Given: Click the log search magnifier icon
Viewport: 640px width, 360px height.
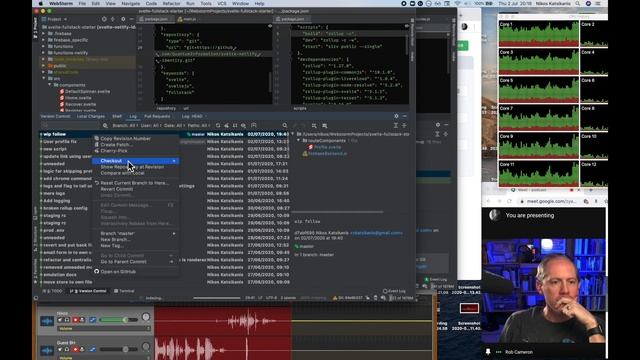Looking at the screenshot, I should click(x=285, y=126).
